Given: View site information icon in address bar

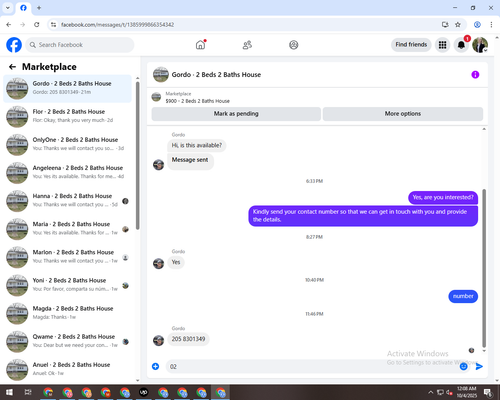Looking at the screenshot, I should point(53,24).
